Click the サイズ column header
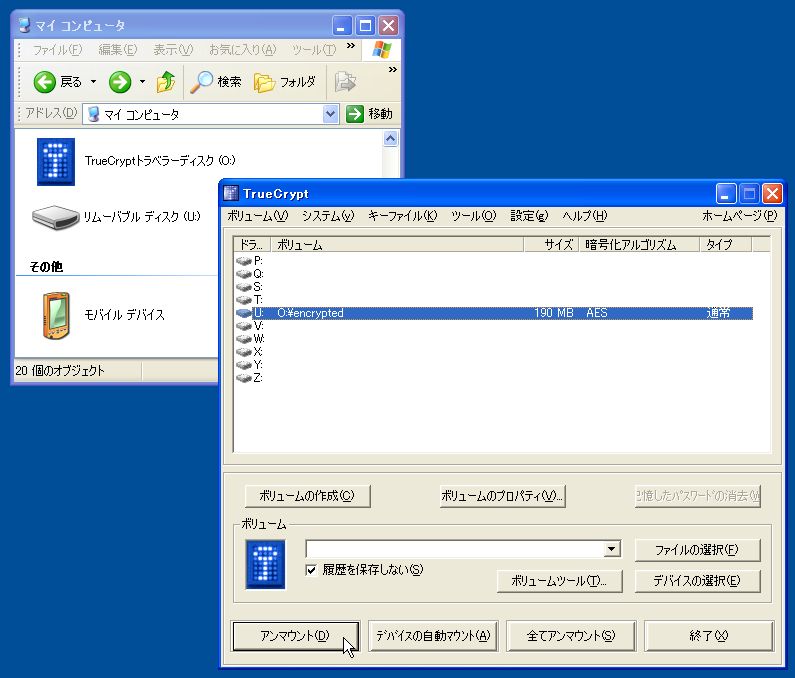This screenshot has height=678, width=795. [x=551, y=245]
